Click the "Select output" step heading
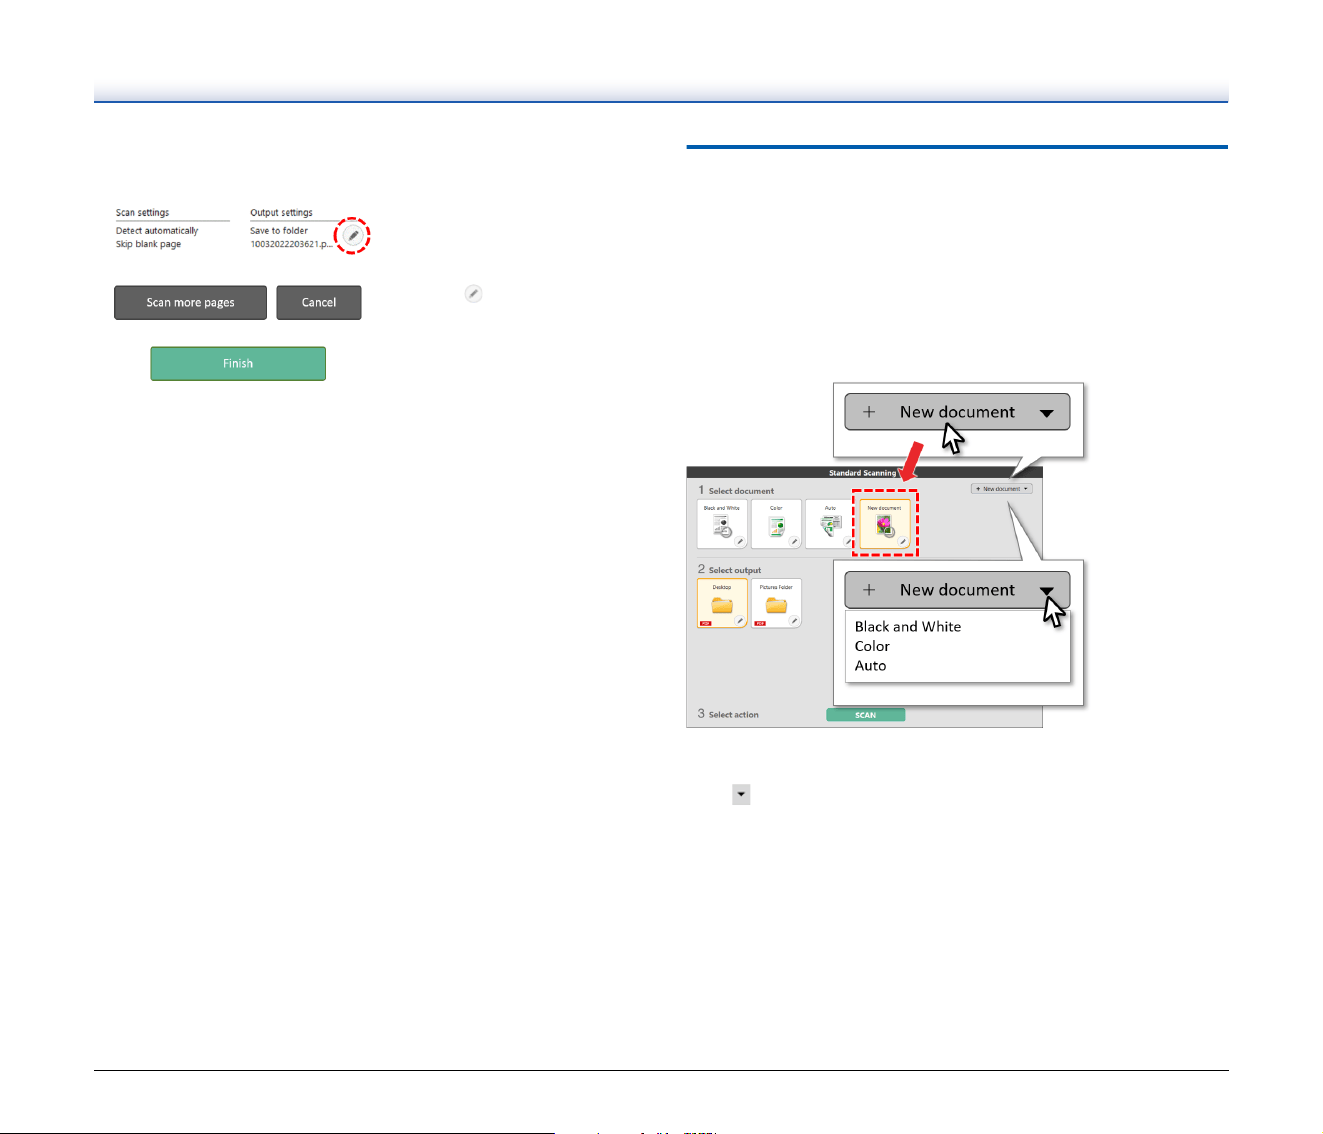The width and height of the screenshot is (1323, 1134). click(735, 570)
